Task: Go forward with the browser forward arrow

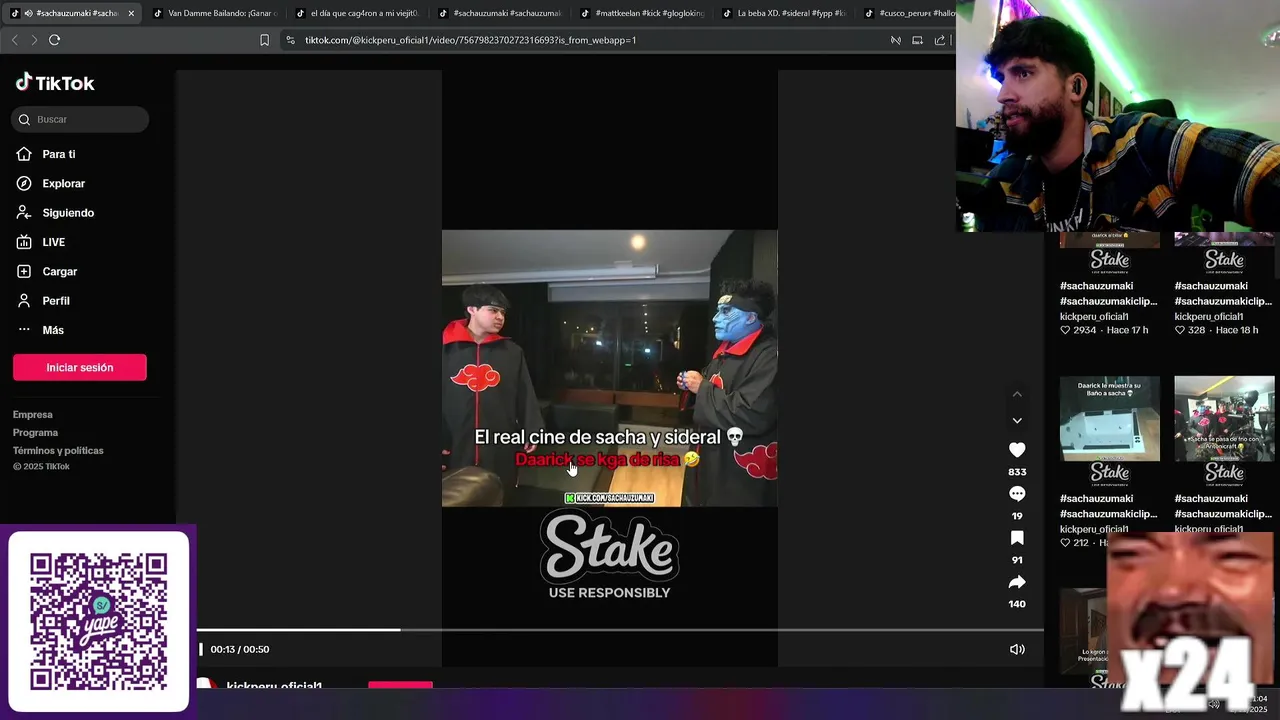Action: coord(34,40)
